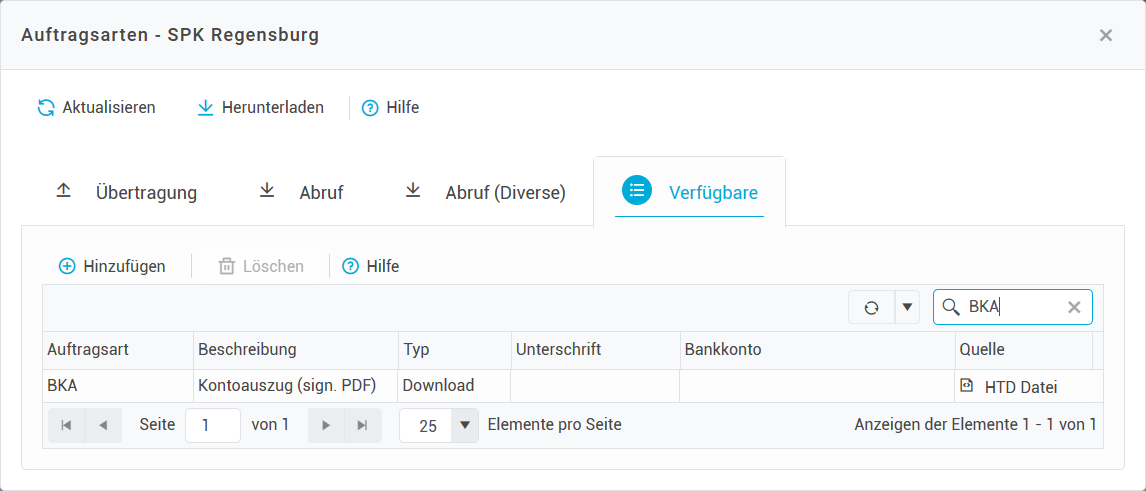Open the Abruf (Diverse) tab

486,193
